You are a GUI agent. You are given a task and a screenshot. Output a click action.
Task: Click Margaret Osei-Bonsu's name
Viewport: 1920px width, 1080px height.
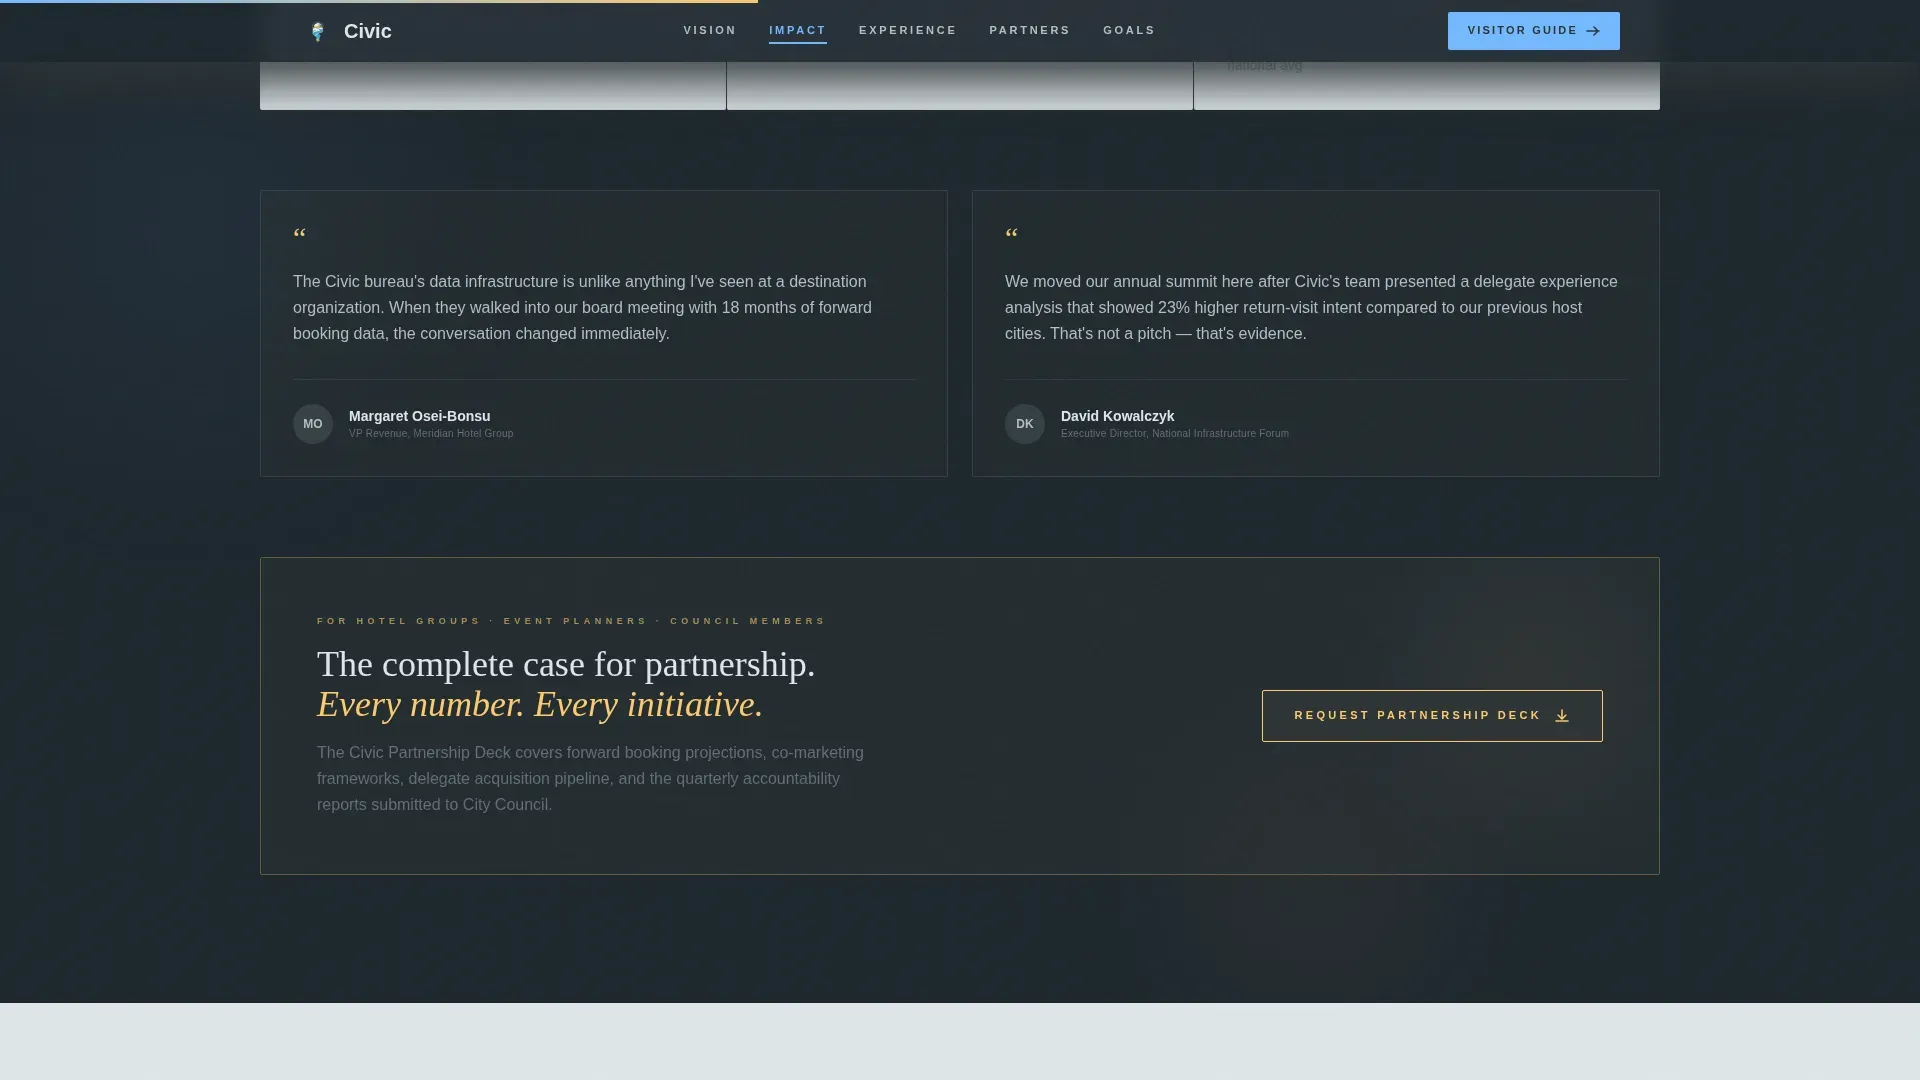[420, 416]
